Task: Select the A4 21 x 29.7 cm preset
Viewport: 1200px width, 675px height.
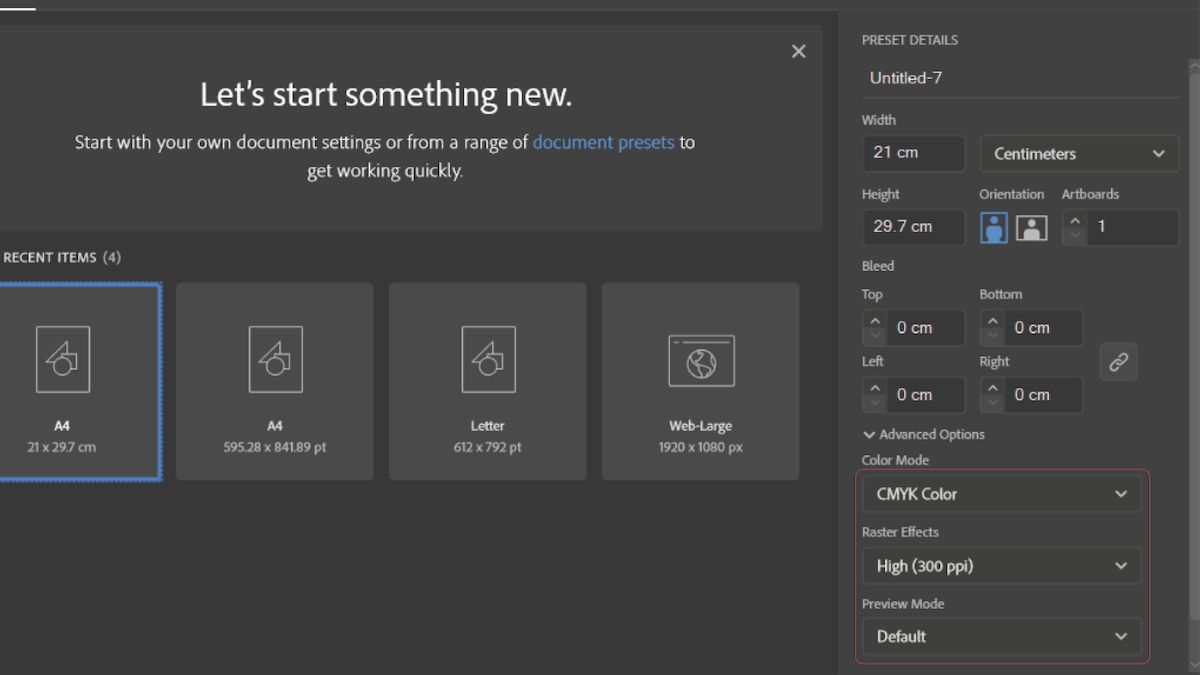Action: tap(80, 381)
